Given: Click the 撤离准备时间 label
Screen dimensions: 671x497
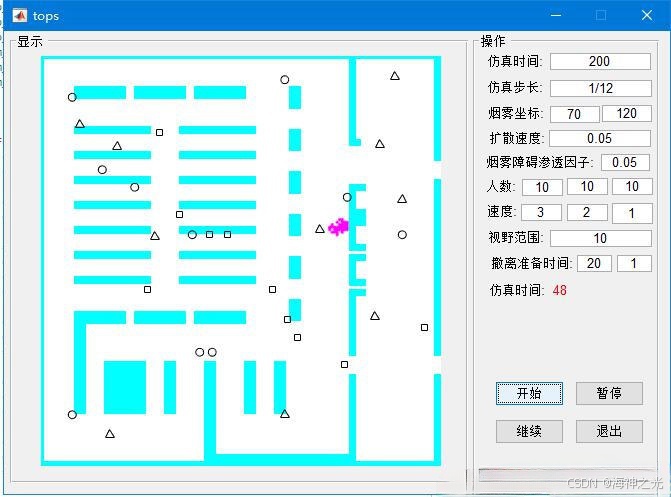Looking at the screenshot, I should point(532,263).
